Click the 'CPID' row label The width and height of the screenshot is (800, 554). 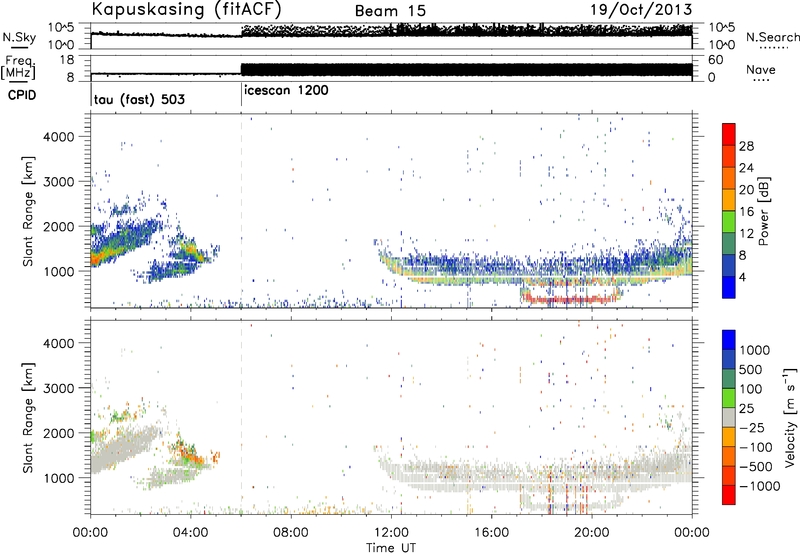coord(22,95)
